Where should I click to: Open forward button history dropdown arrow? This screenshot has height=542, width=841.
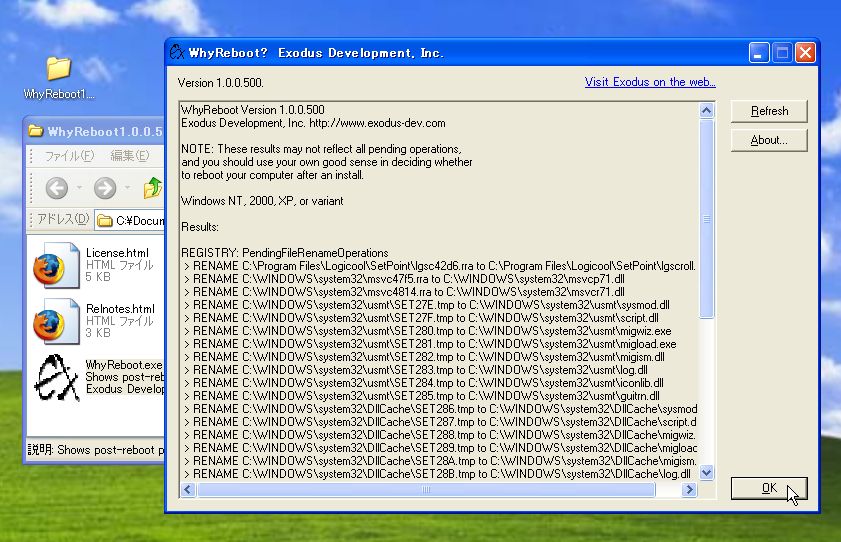[128, 188]
